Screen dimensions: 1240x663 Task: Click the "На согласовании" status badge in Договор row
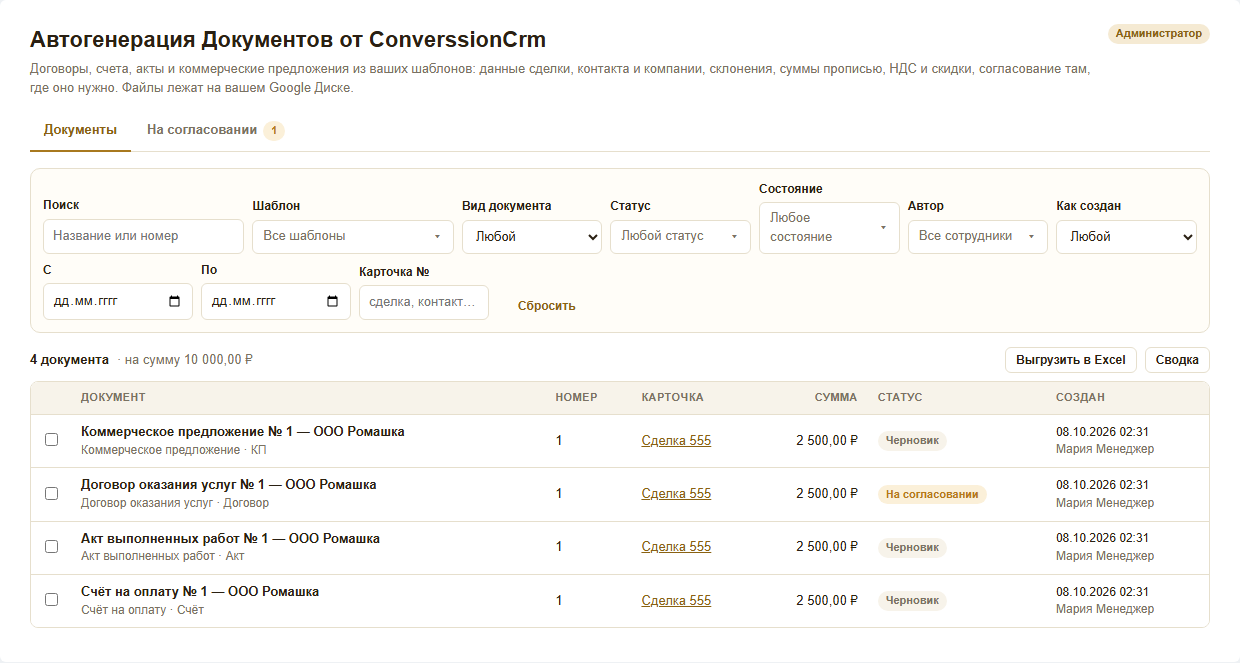[x=932, y=494]
